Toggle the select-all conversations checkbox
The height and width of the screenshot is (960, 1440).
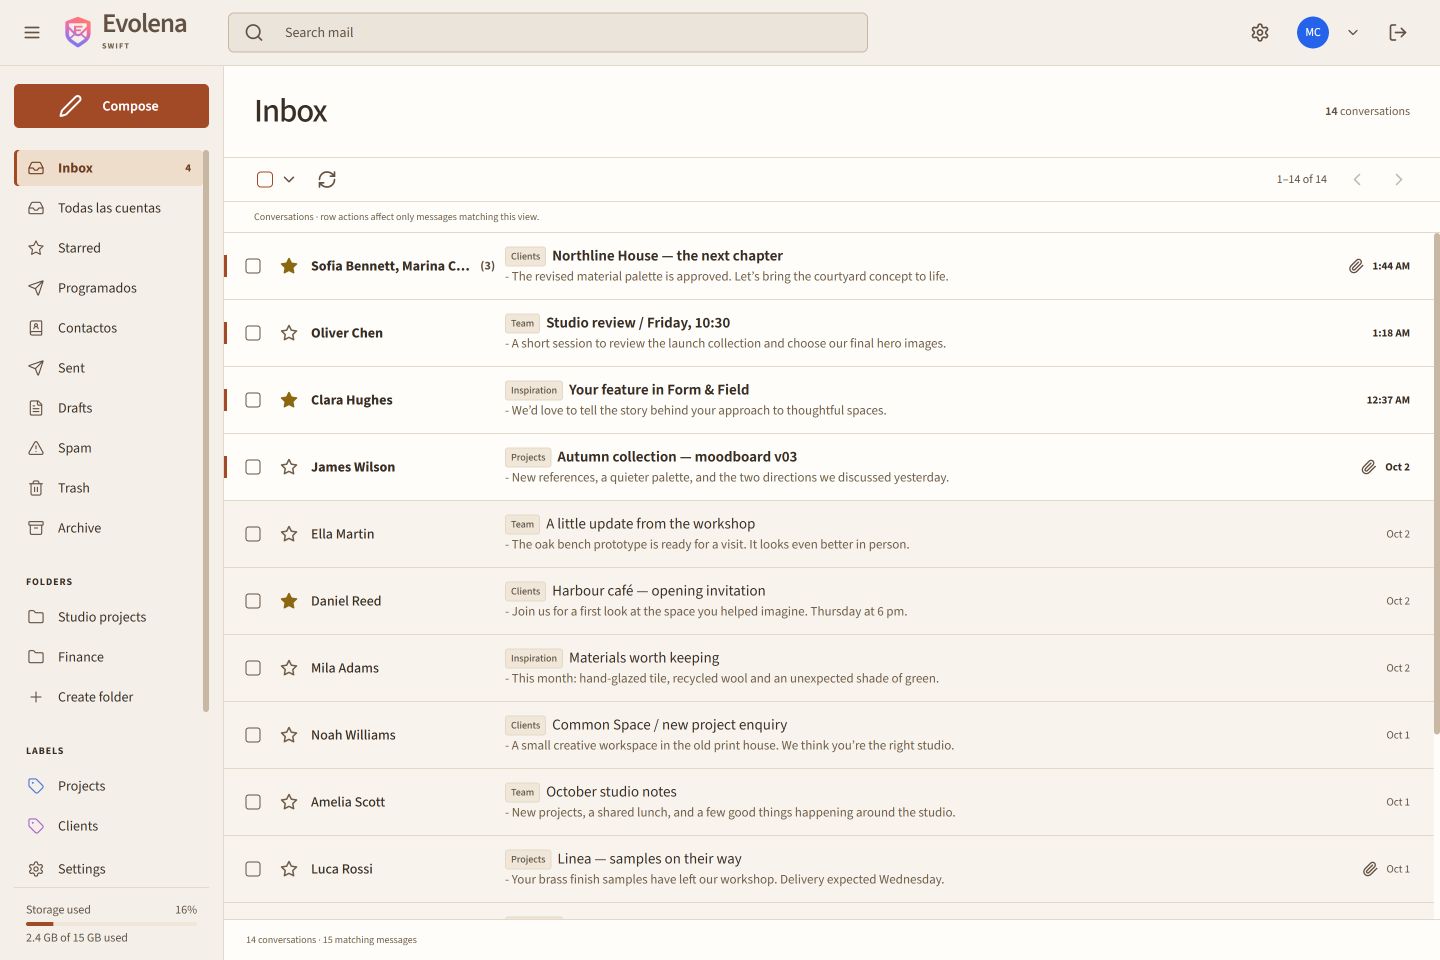tap(265, 179)
